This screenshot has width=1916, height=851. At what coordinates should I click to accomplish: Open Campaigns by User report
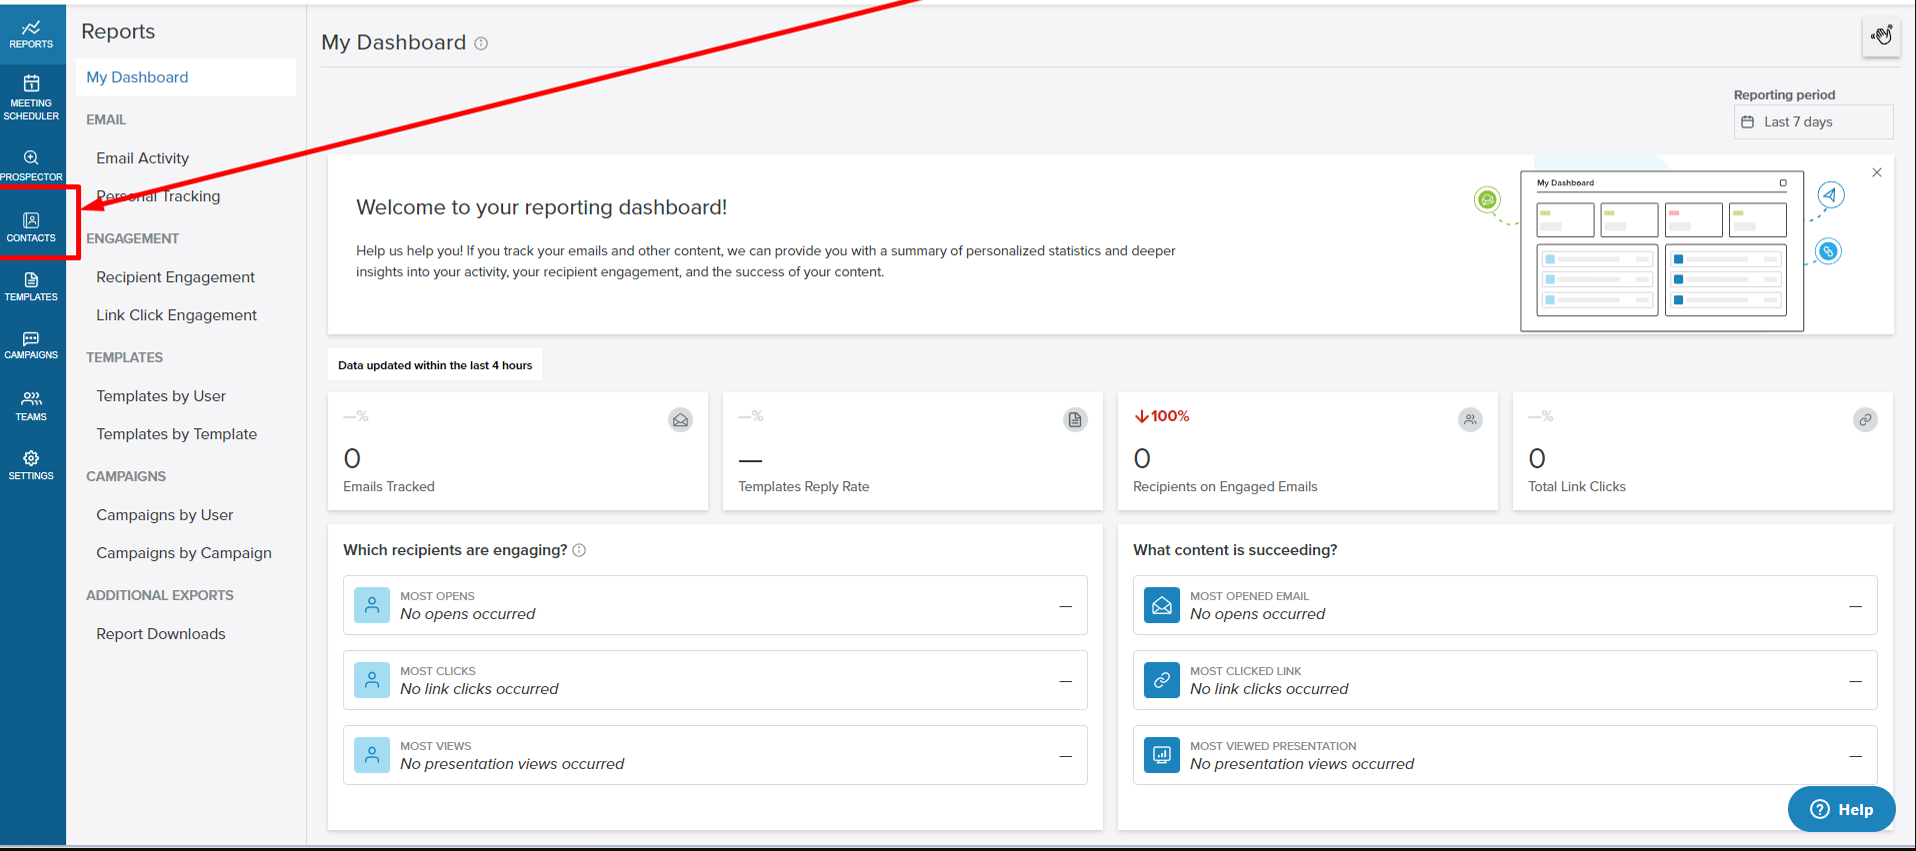[164, 515]
